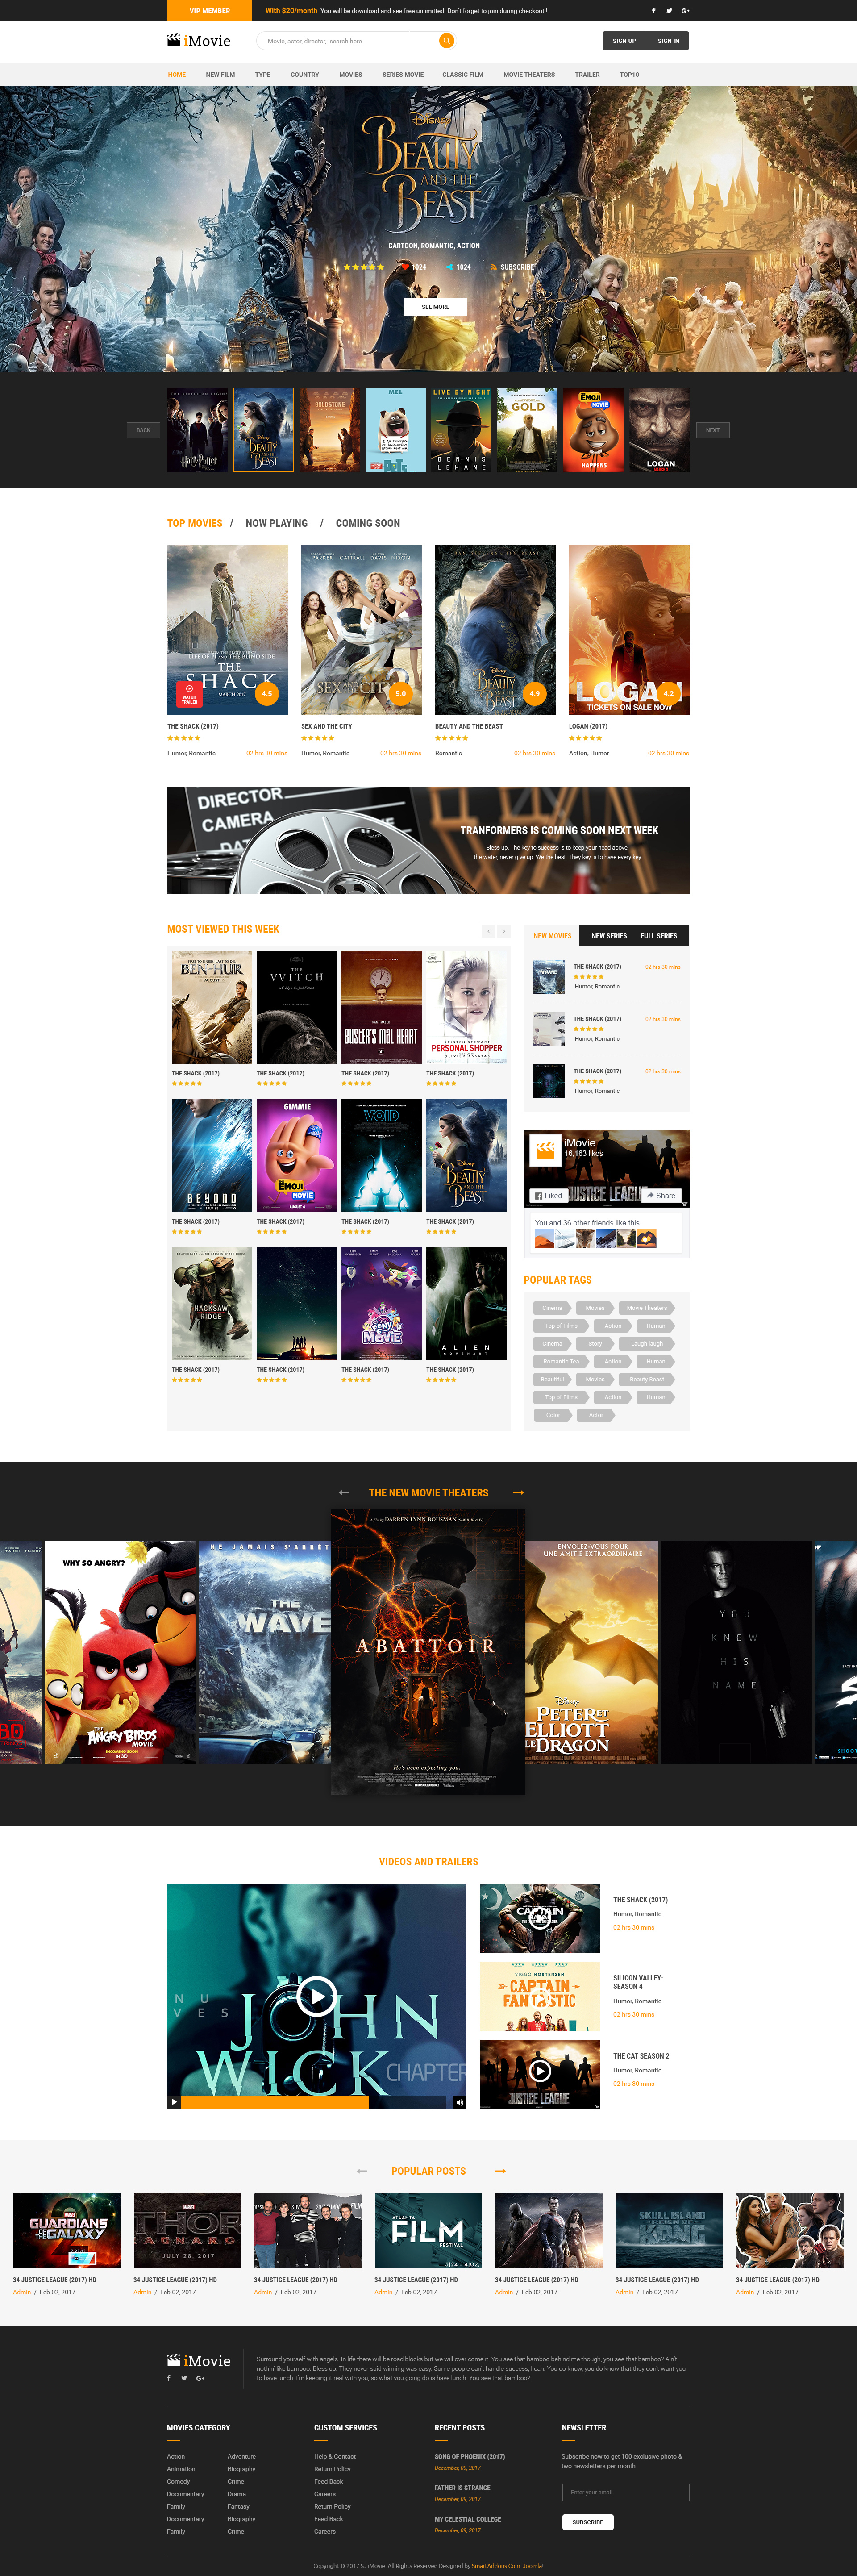Viewport: 857px width, 2576px height.
Task: Open footer Google Plus icon
Action: tap(200, 2378)
